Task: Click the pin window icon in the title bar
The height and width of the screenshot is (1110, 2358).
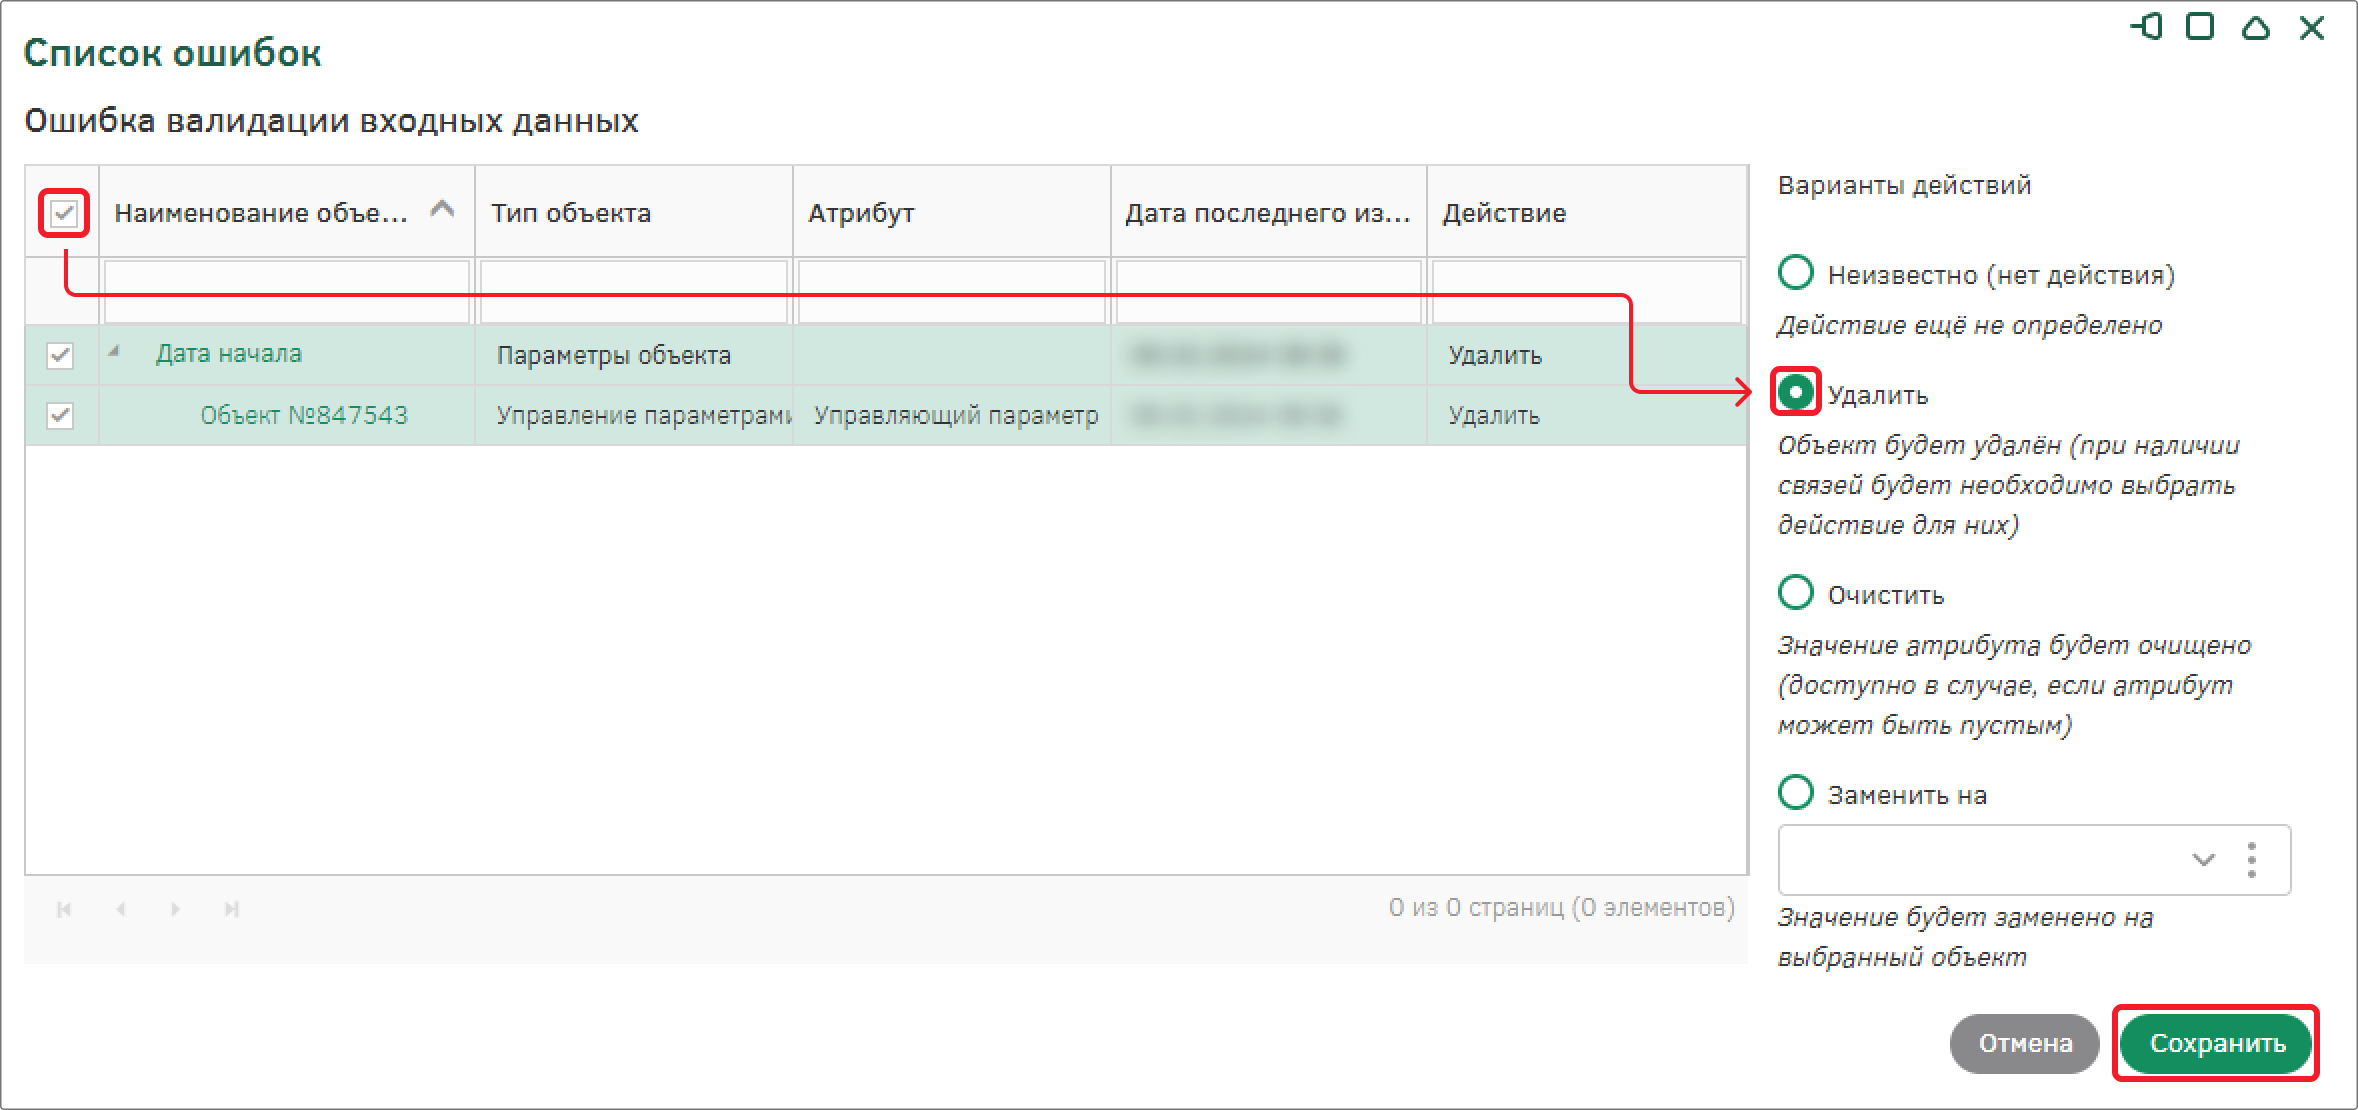Action: pyautogui.click(x=2146, y=27)
